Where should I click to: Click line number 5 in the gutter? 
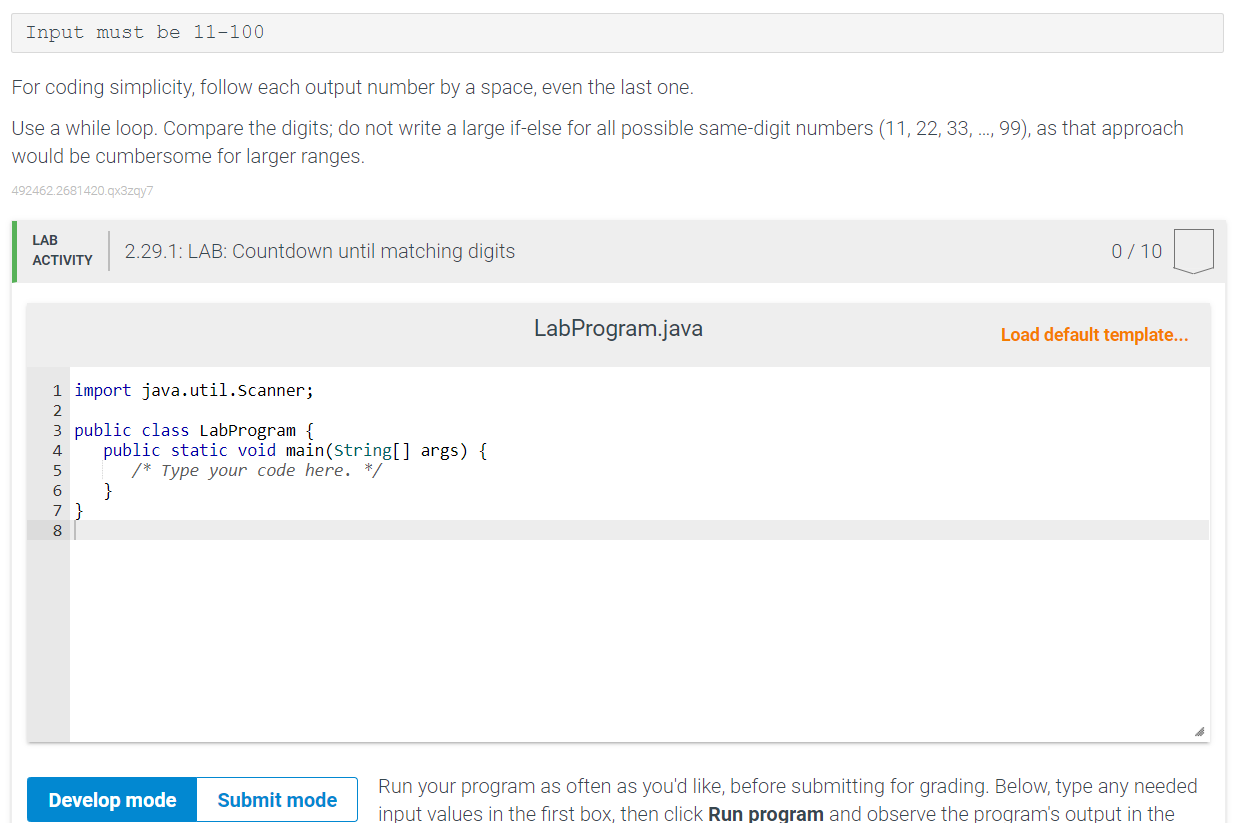pos(56,470)
